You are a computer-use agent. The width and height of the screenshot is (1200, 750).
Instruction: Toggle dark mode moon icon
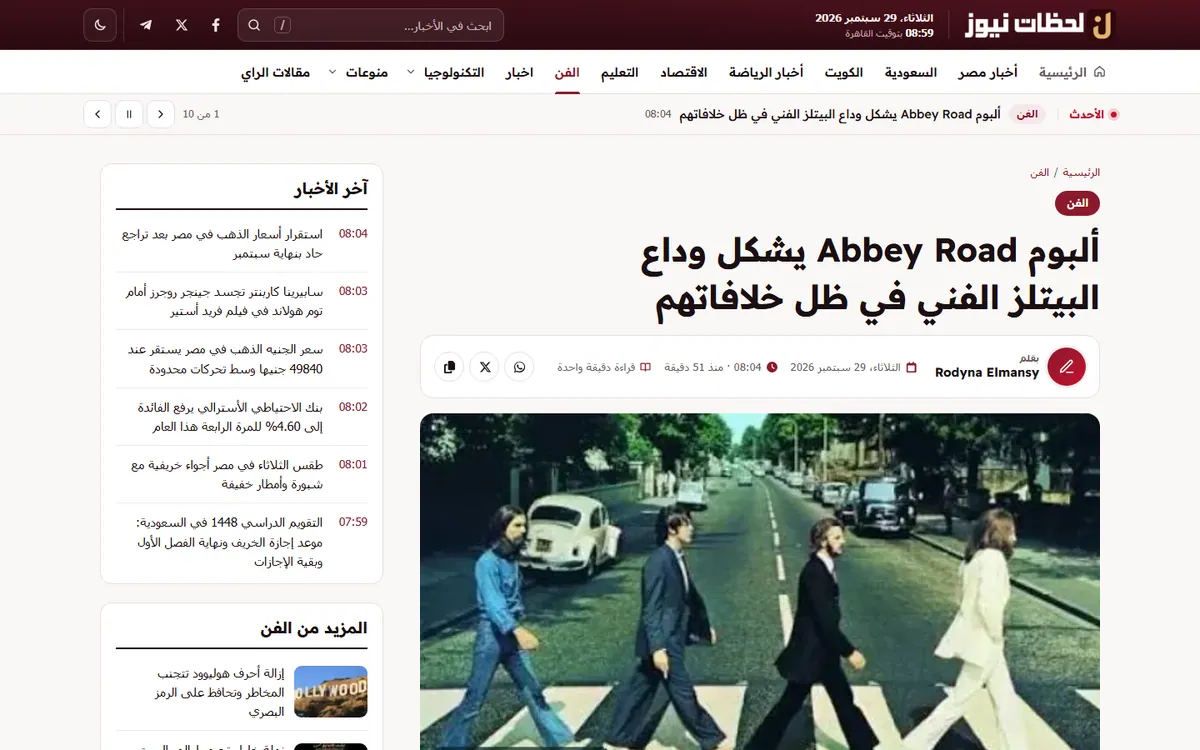pos(100,25)
